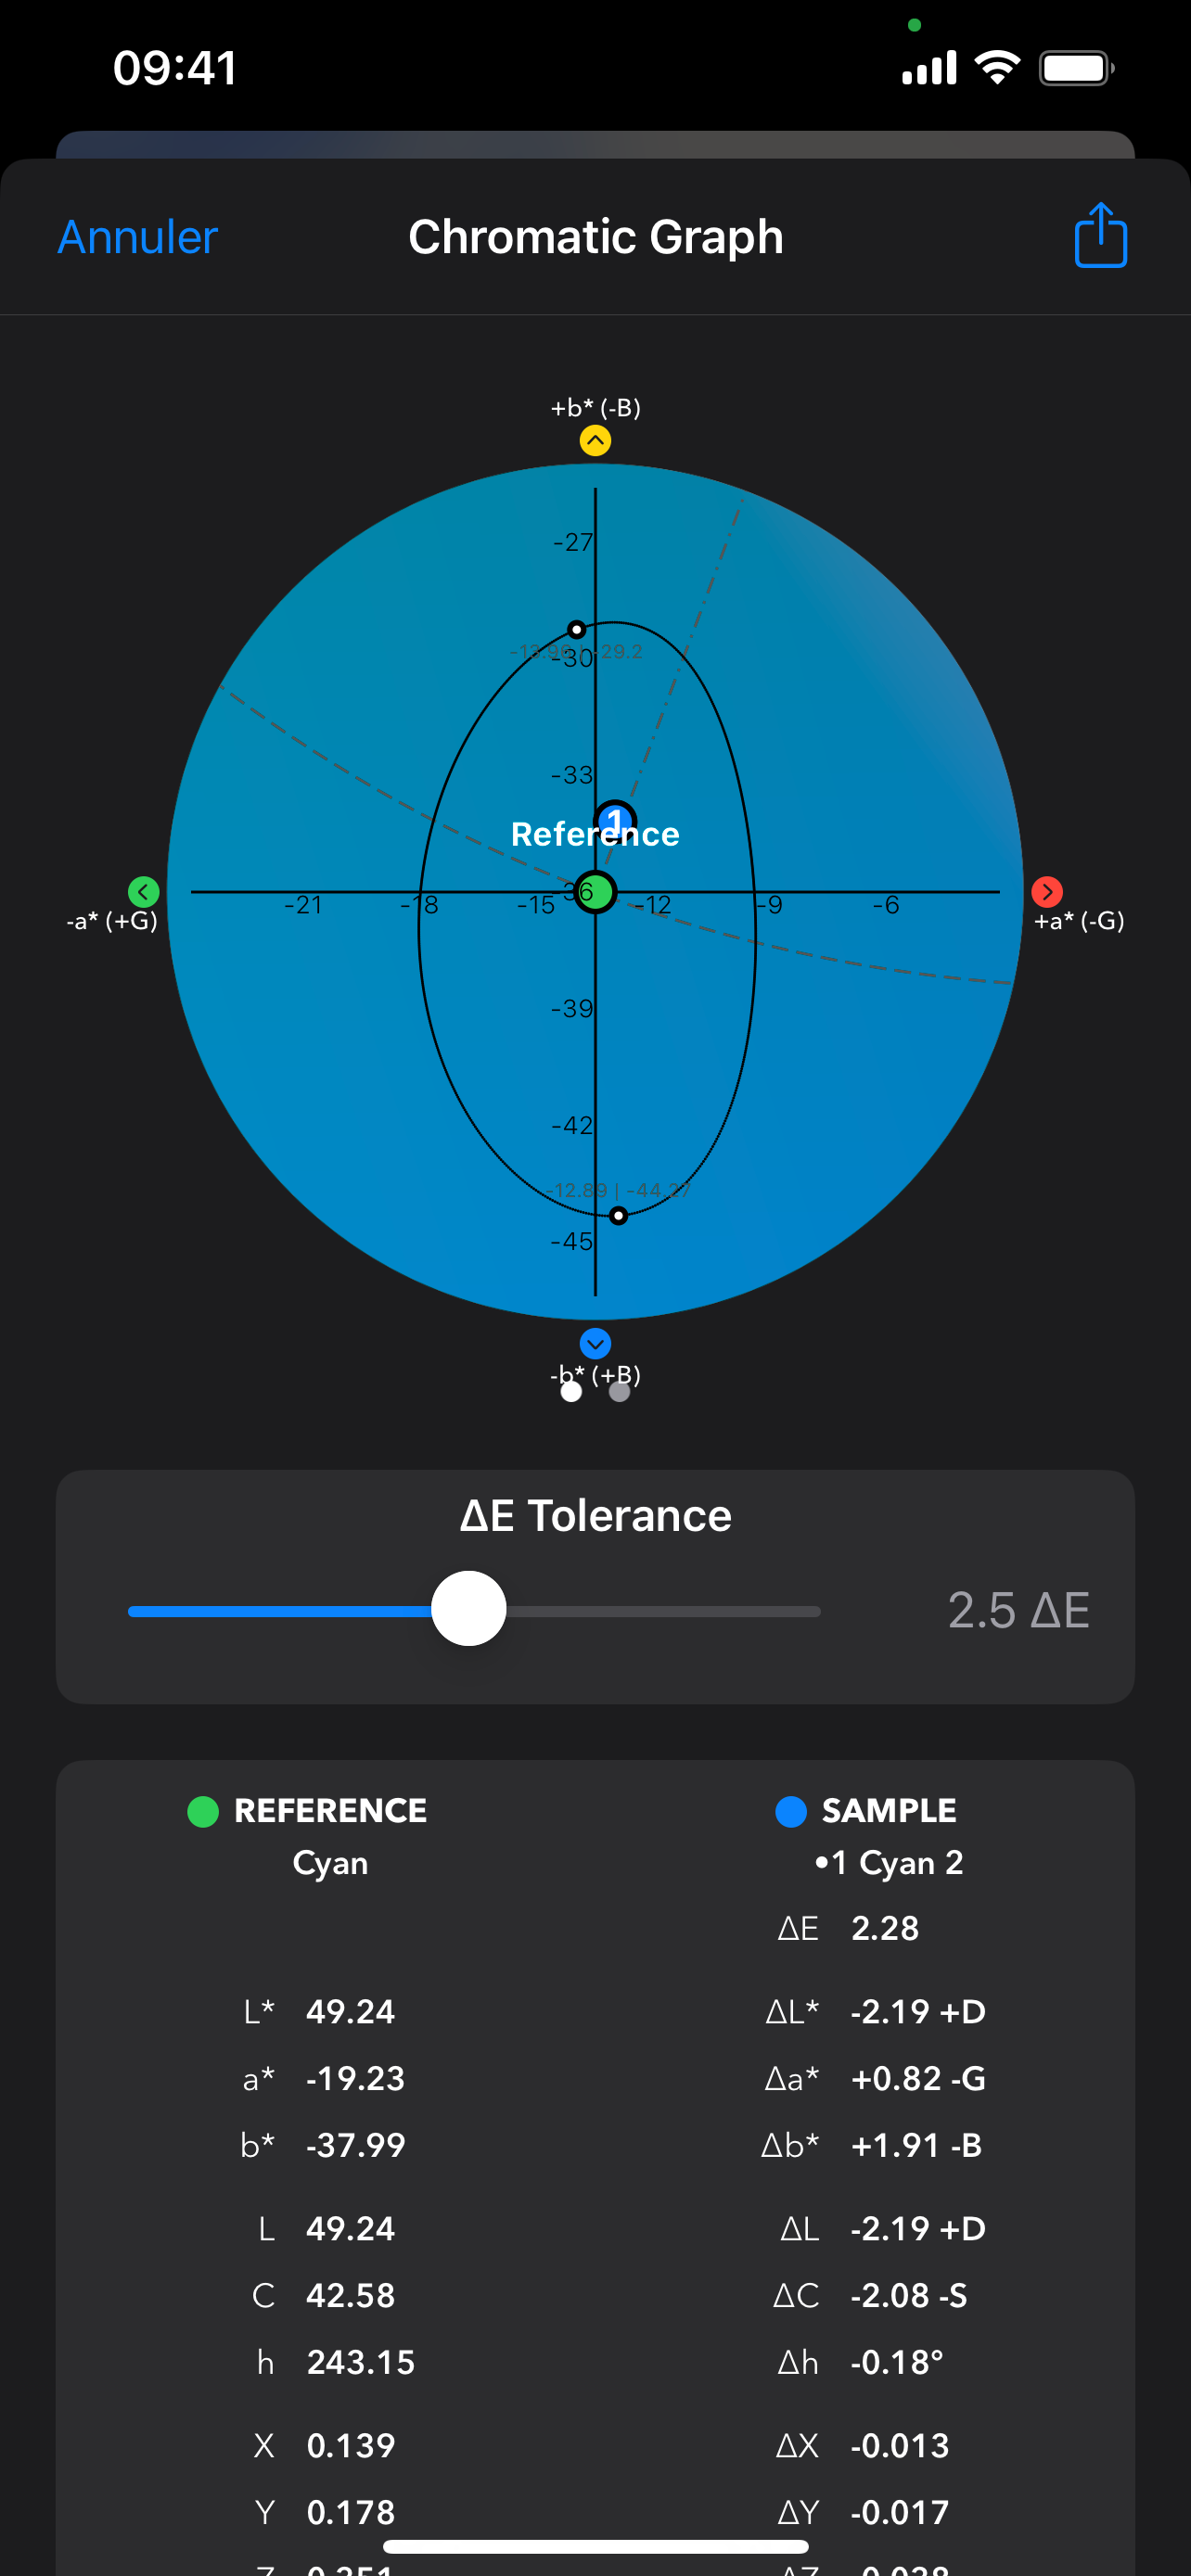Image resolution: width=1191 pixels, height=2576 pixels.
Task: Tap reference name 'Cyan'
Action: coord(330,1863)
